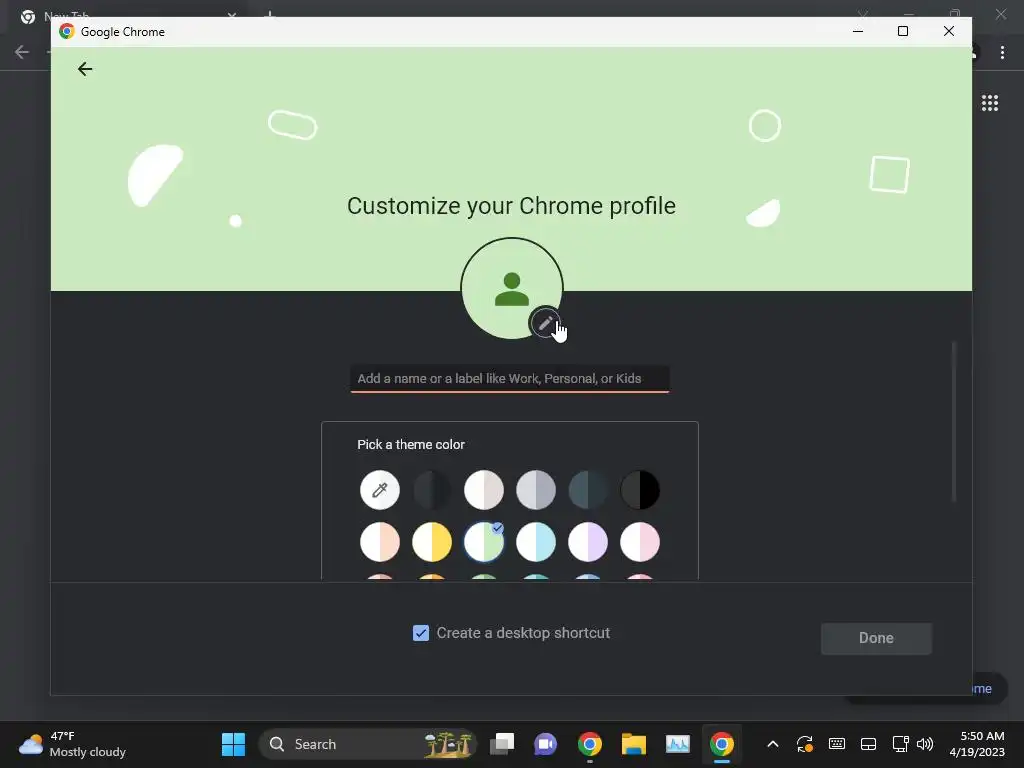Image resolution: width=1024 pixels, height=768 pixels.
Task: Choose the lavender theme color
Action: pyautogui.click(x=588, y=542)
